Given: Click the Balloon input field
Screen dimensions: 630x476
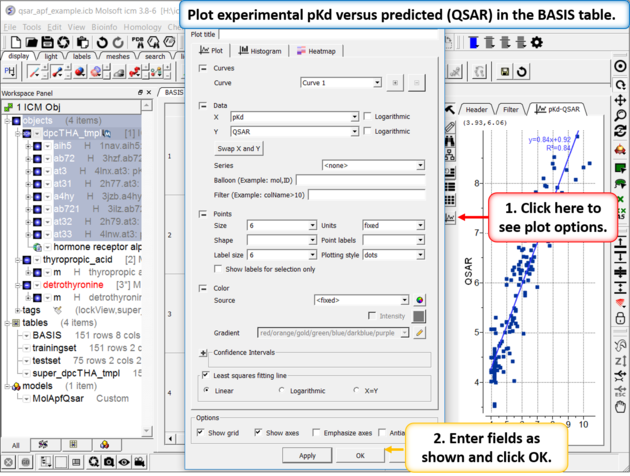Looking at the screenshot, I should pos(360,181).
